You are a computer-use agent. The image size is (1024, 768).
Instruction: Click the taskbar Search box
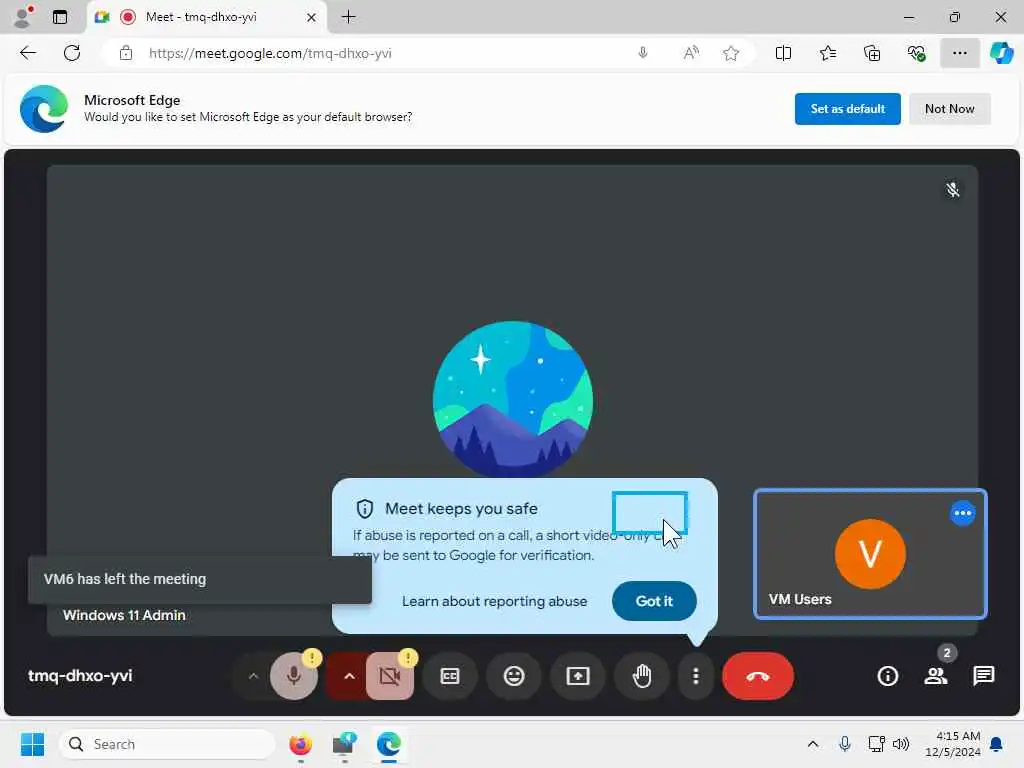(x=168, y=744)
